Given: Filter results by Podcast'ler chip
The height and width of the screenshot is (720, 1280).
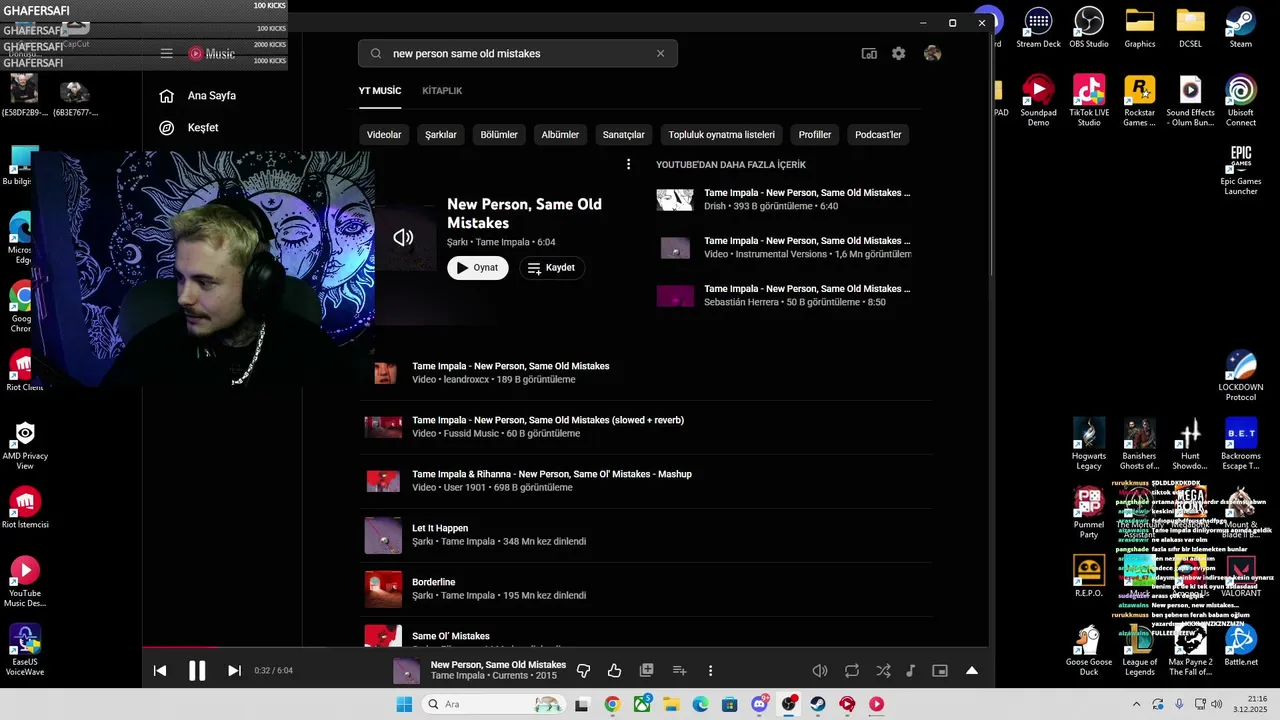Looking at the screenshot, I should pyautogui.click(x=879, y=135).
